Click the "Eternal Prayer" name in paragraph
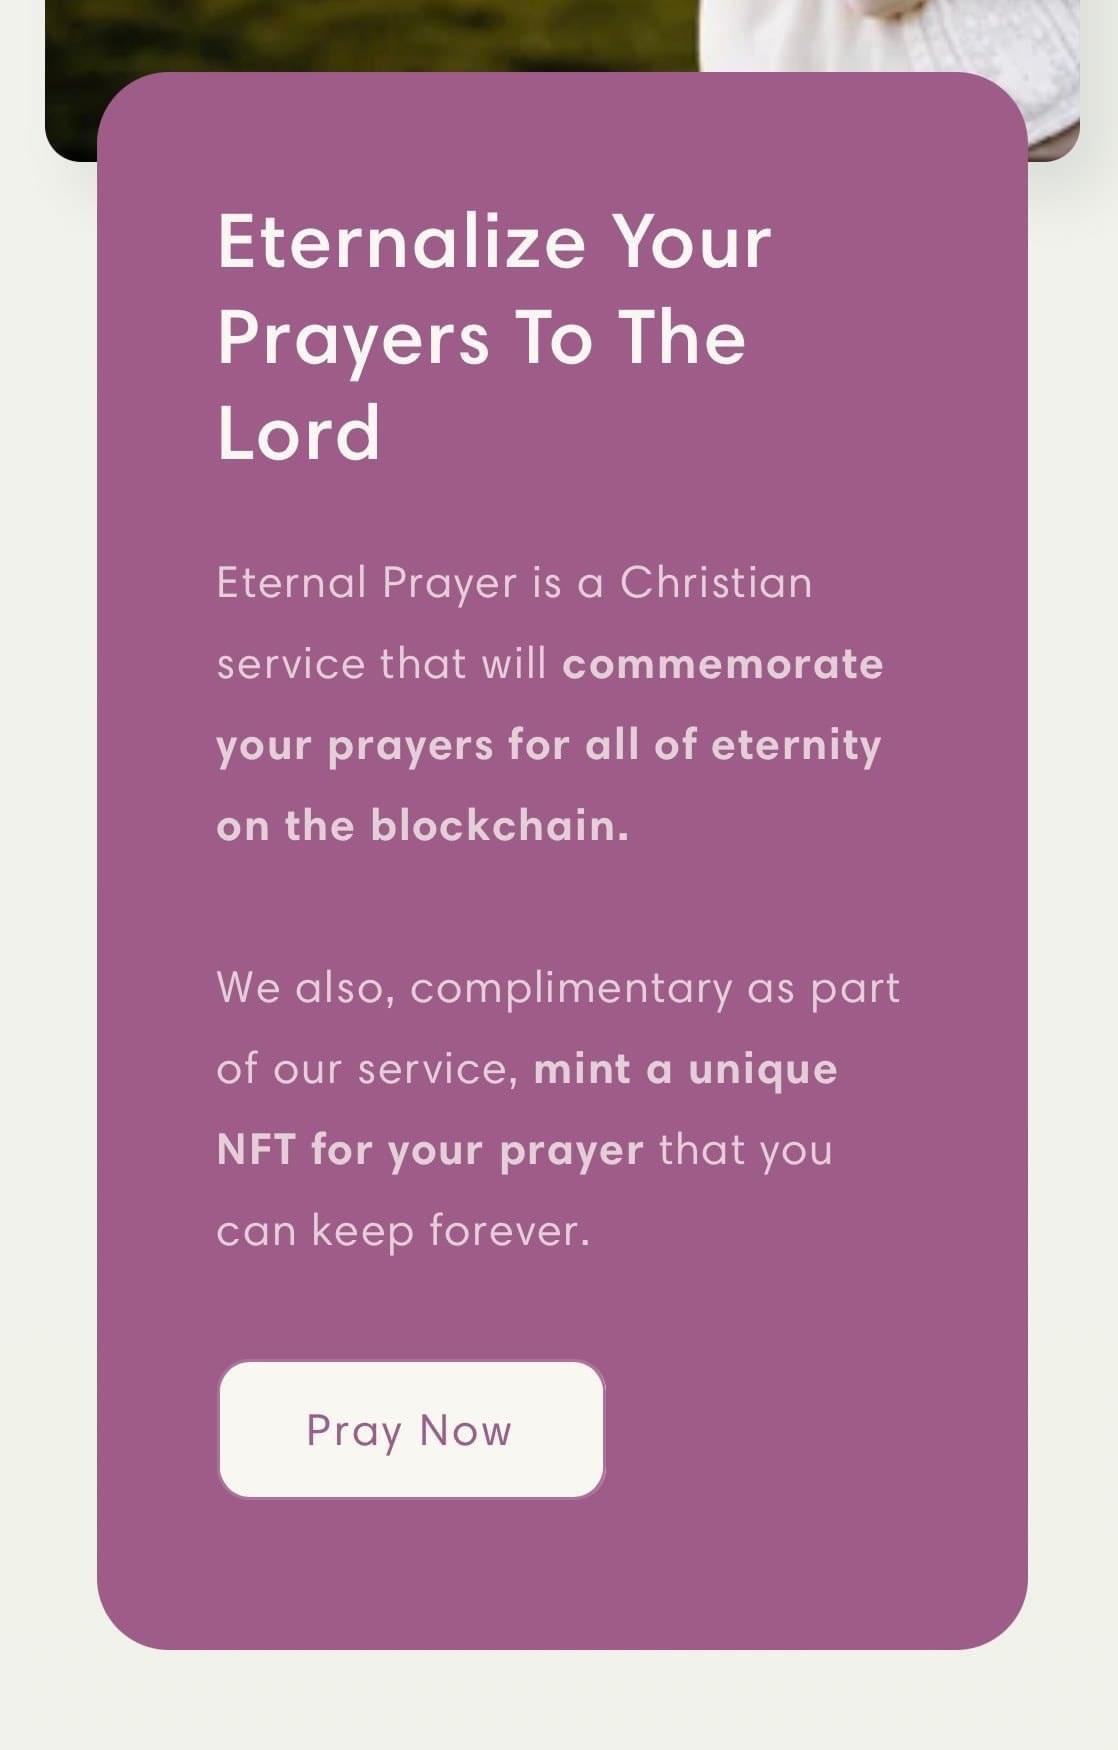The width and height of the screenshot is (1118, 1750). (x=366, y=583)
